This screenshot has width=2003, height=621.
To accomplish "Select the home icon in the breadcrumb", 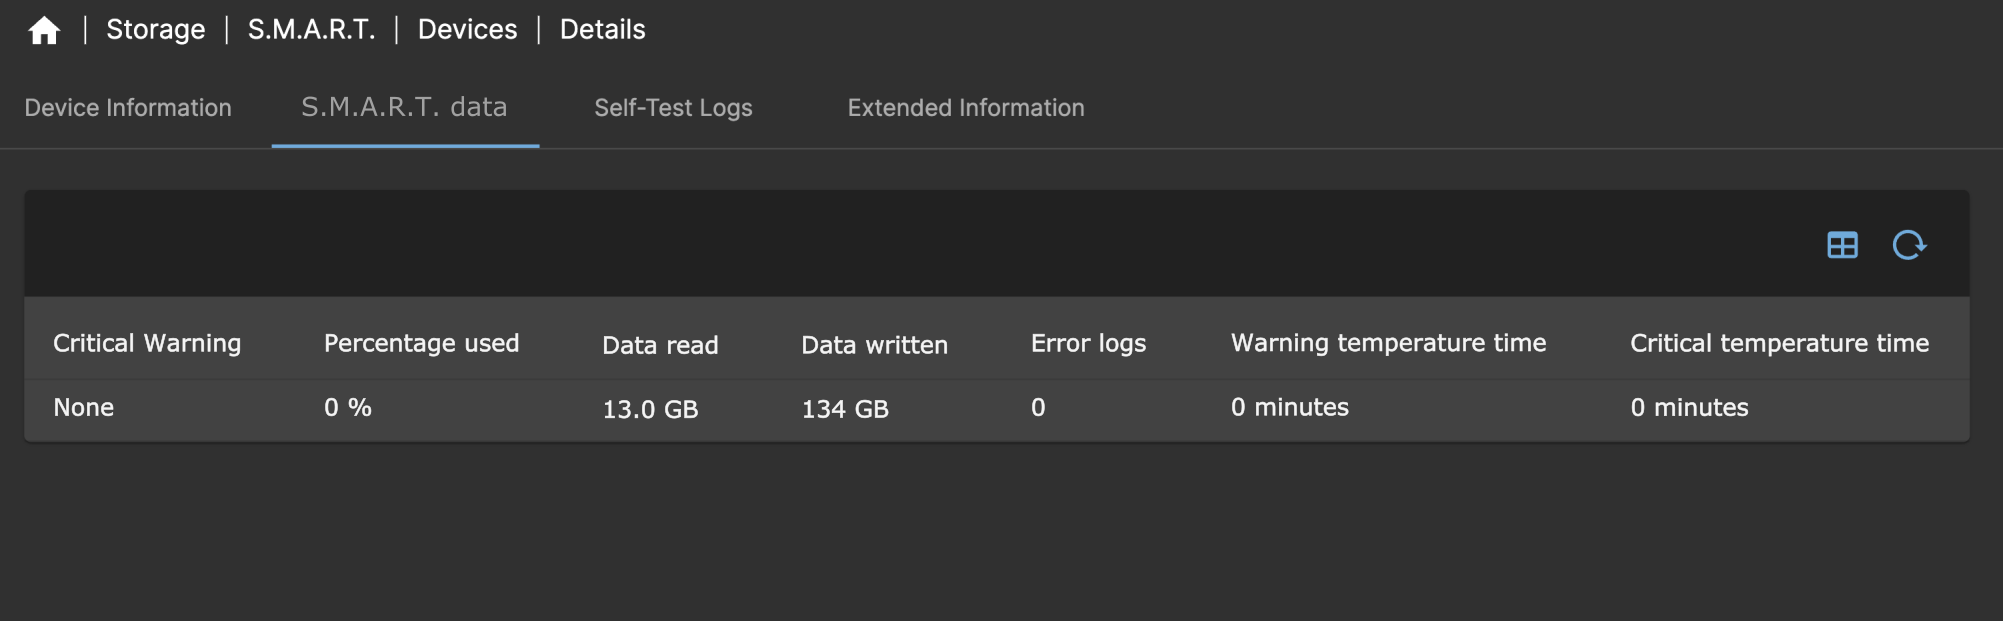I will click(x=44, y=29).
